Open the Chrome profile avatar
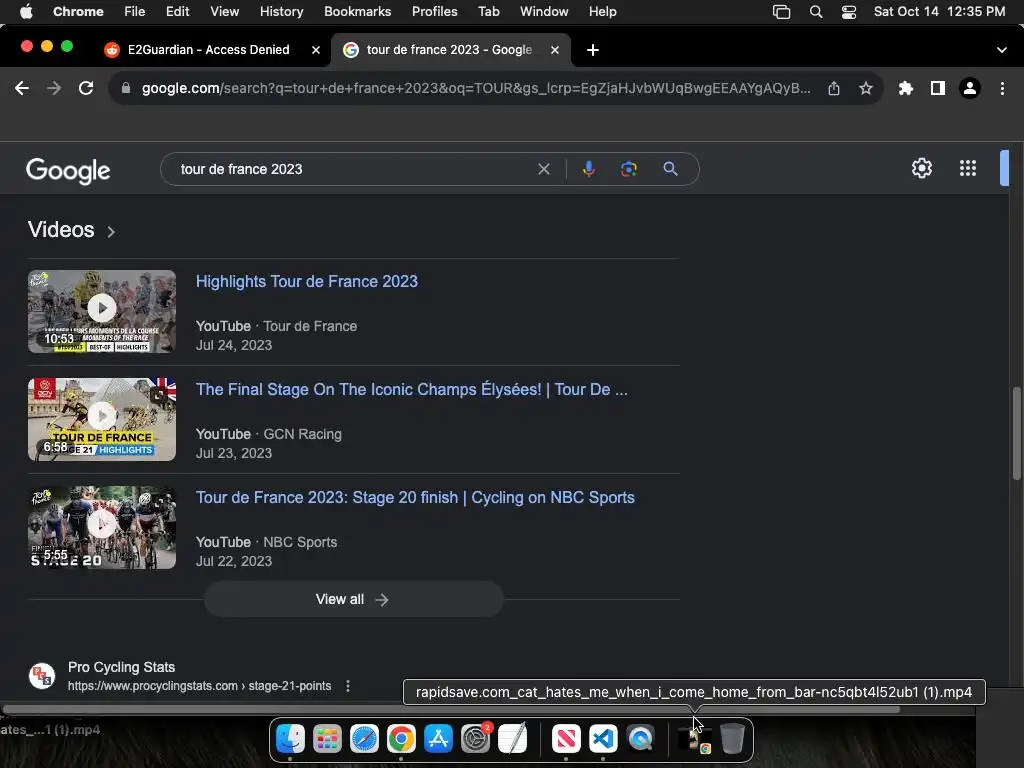Image resolution: width=1024 pixels, height=768 pixels. coord(970,88)
